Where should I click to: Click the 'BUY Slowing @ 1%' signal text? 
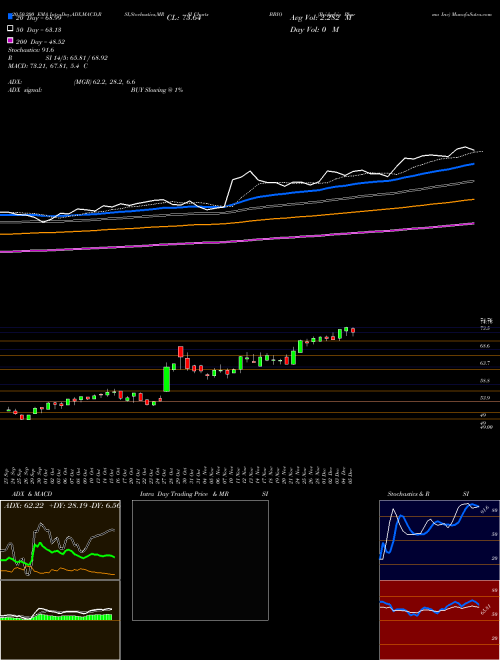[157, 90]
